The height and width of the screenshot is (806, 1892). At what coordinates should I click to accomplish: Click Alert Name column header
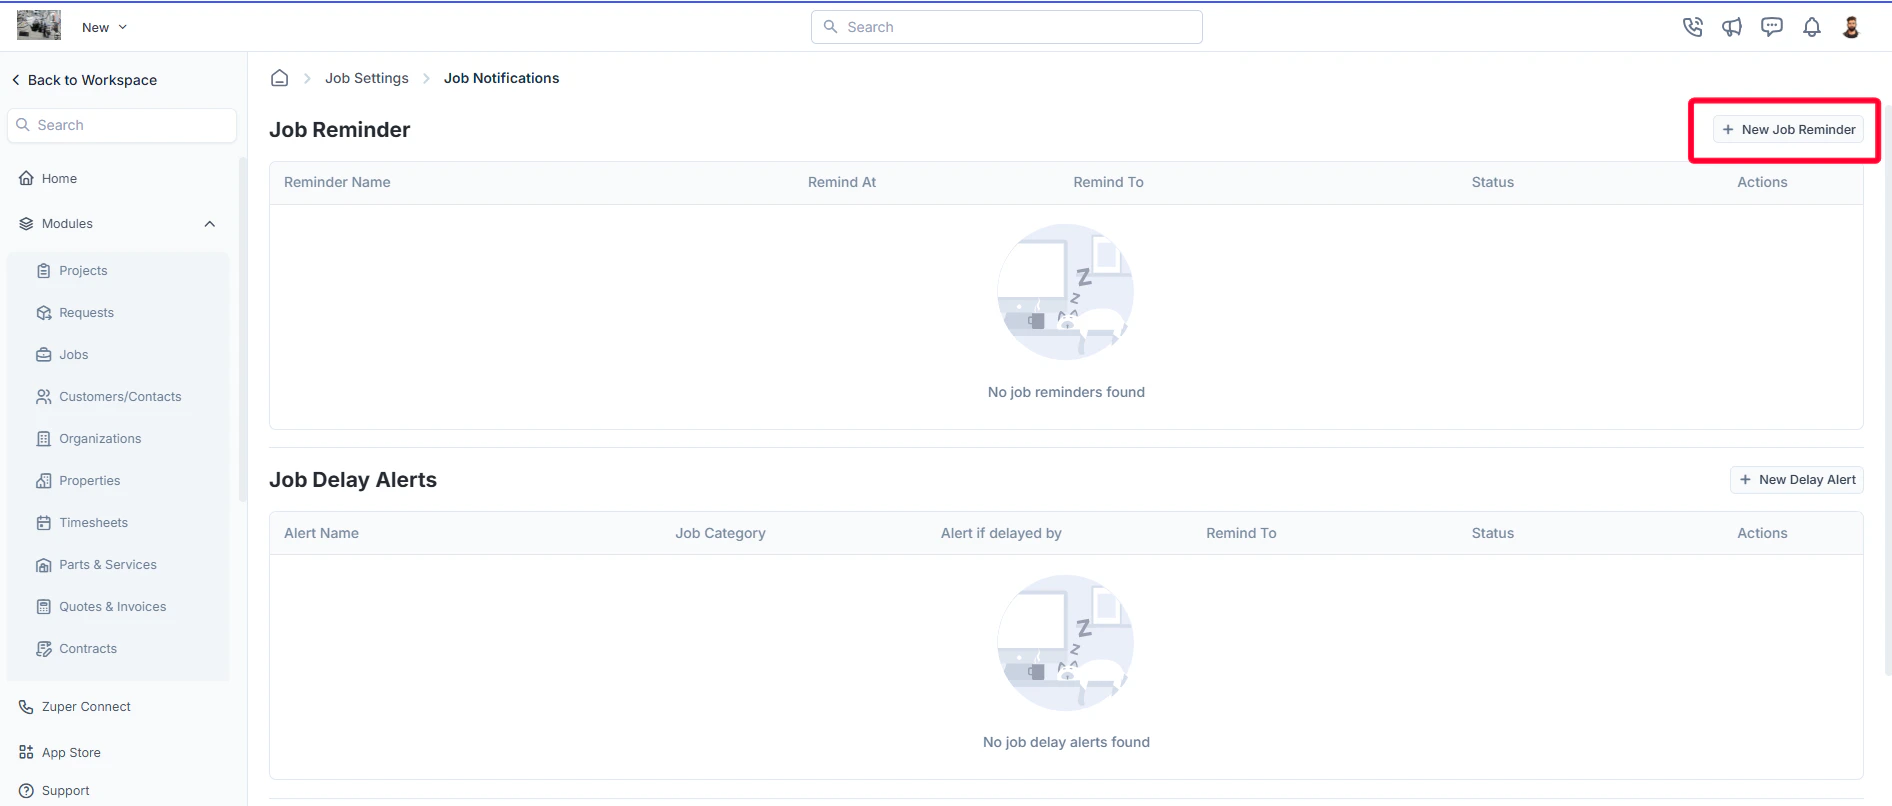tap(321, 533)
